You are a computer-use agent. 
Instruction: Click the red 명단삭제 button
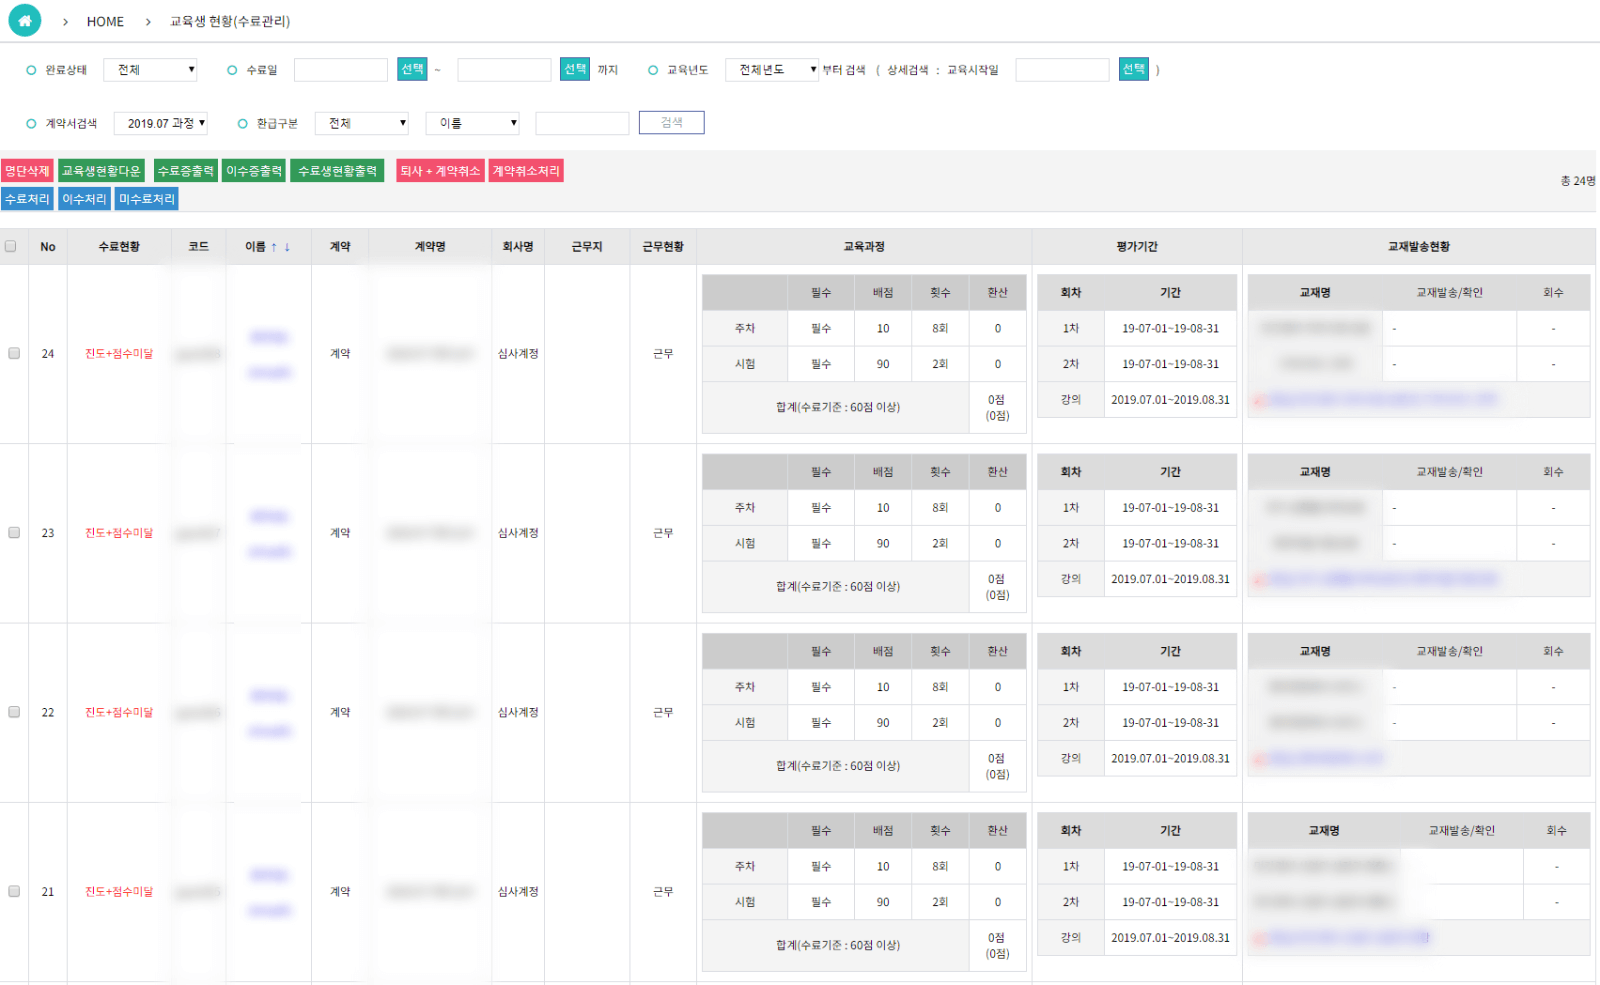27,171
